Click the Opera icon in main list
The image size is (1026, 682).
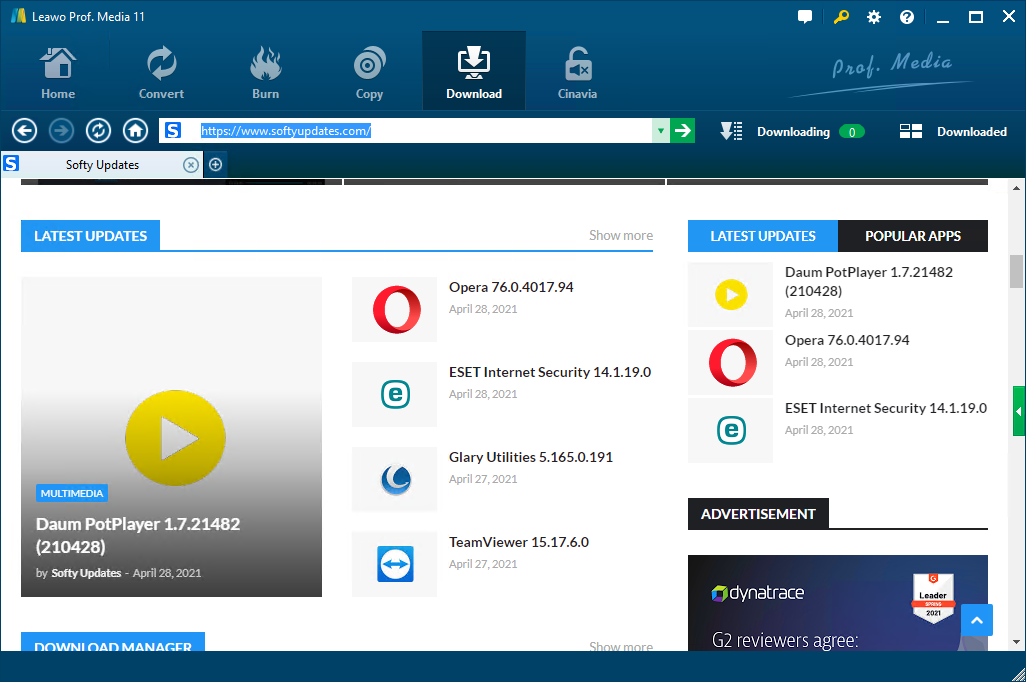pos(395,309)
